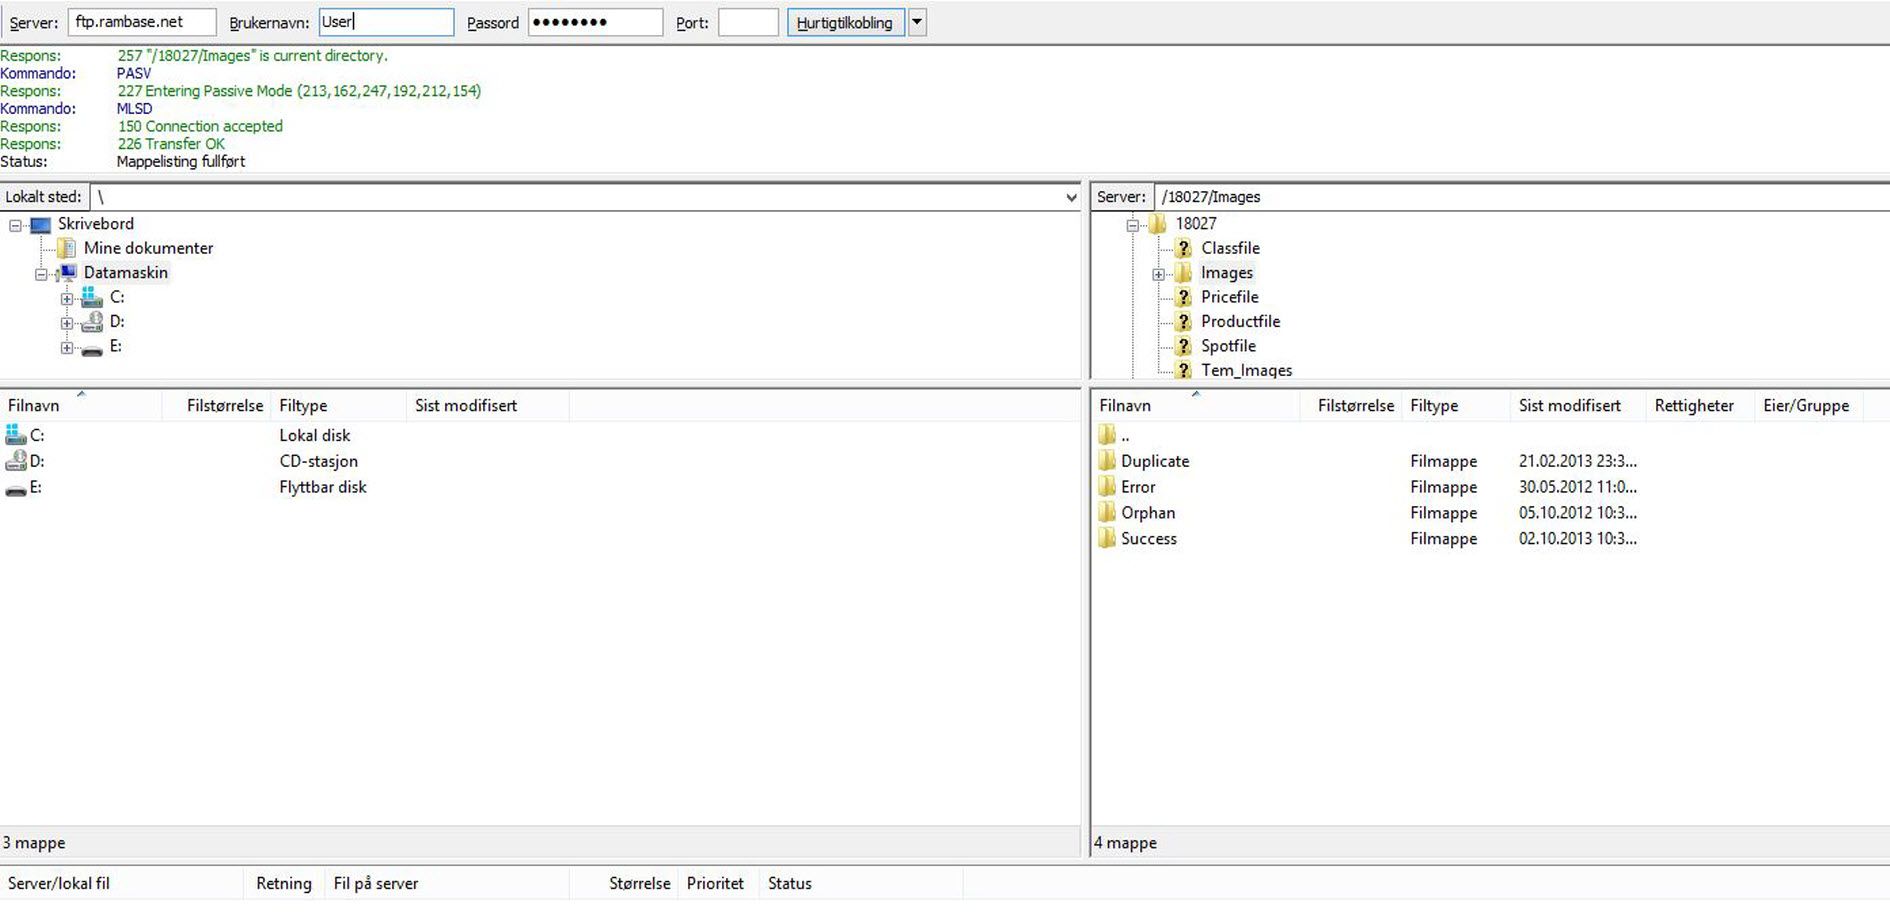Click the Datamaskin computer icon

(68, 273)
